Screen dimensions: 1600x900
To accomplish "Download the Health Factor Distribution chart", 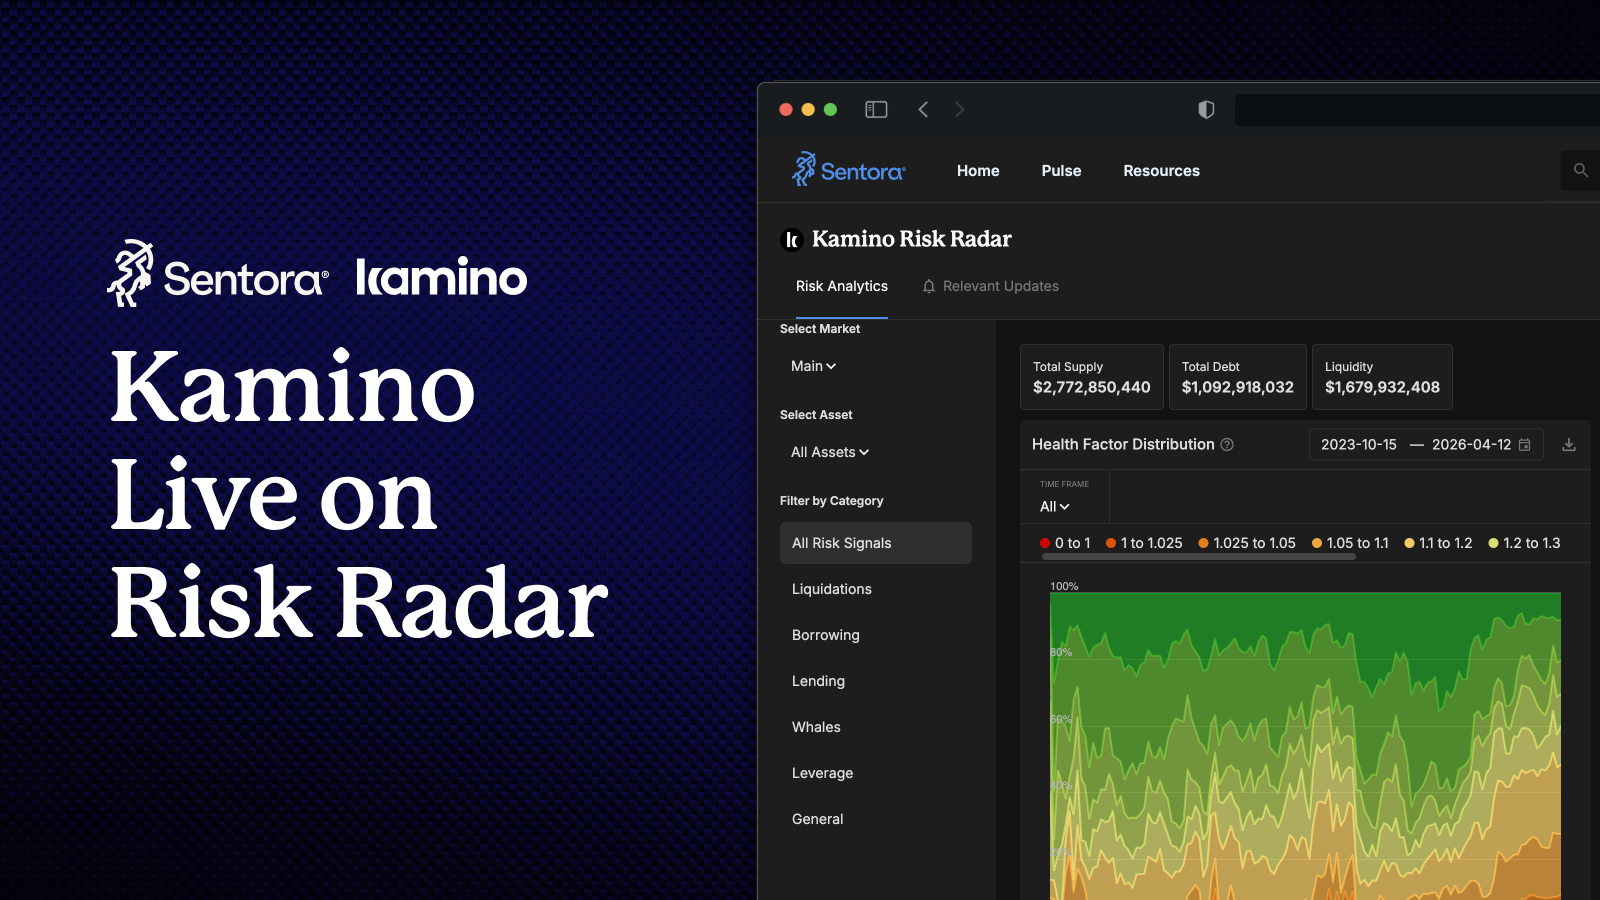I will pos(1569,444).
